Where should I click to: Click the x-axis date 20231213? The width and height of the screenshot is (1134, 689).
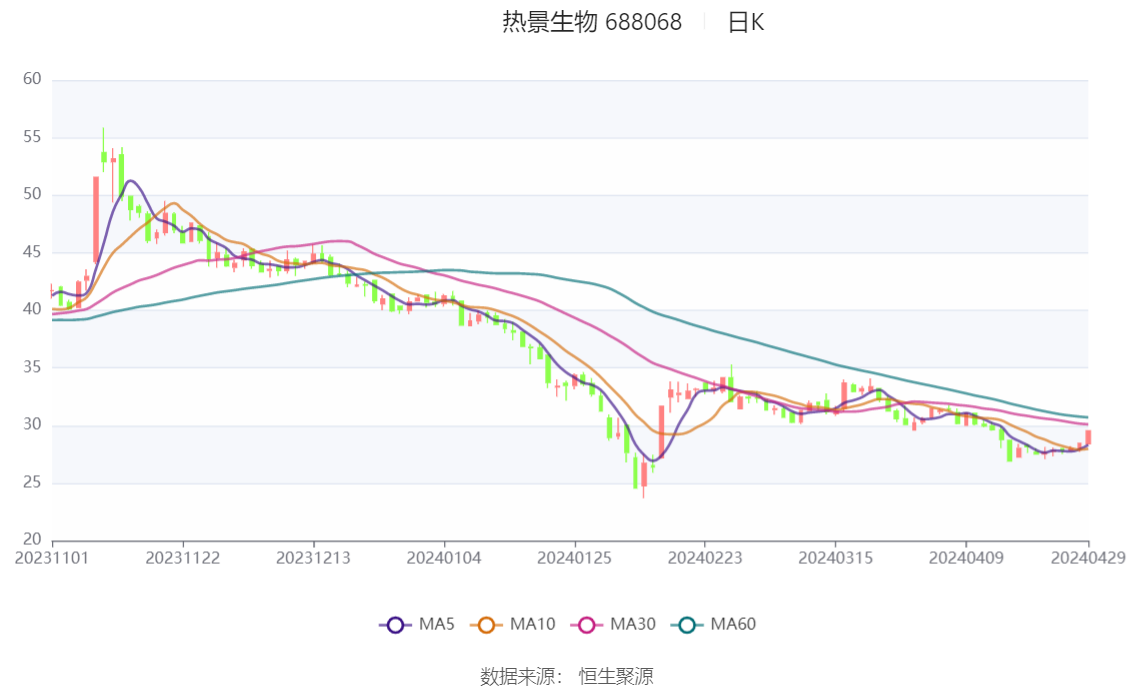coord(313,558)
